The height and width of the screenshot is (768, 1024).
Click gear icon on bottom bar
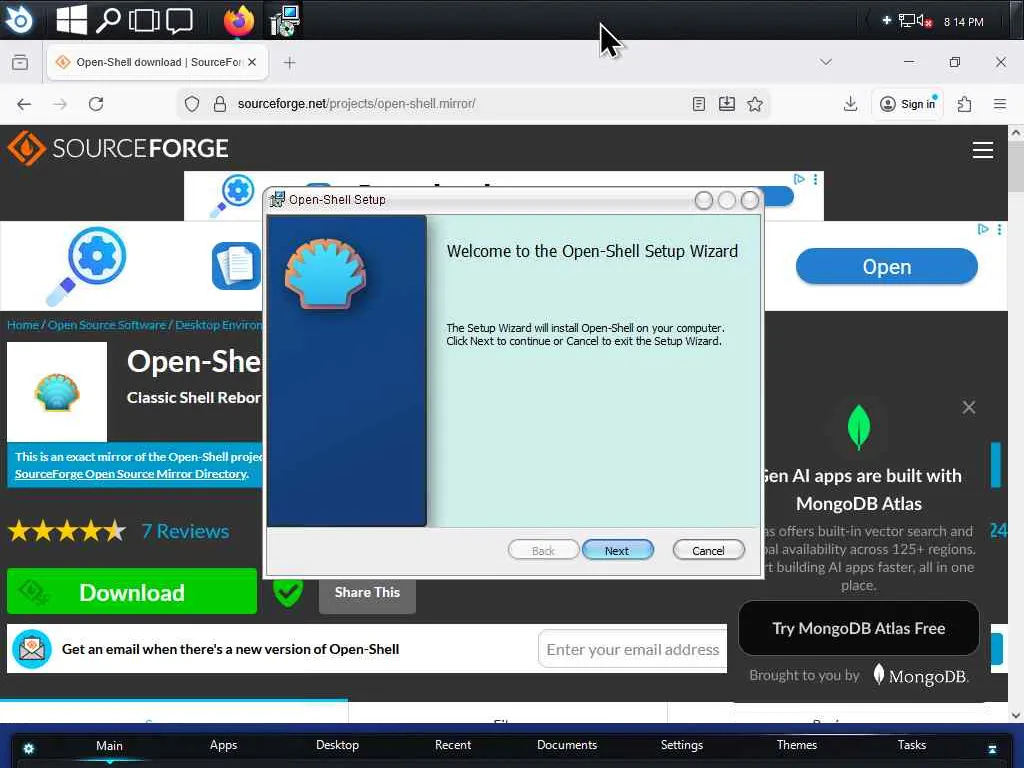pos(29,748)
